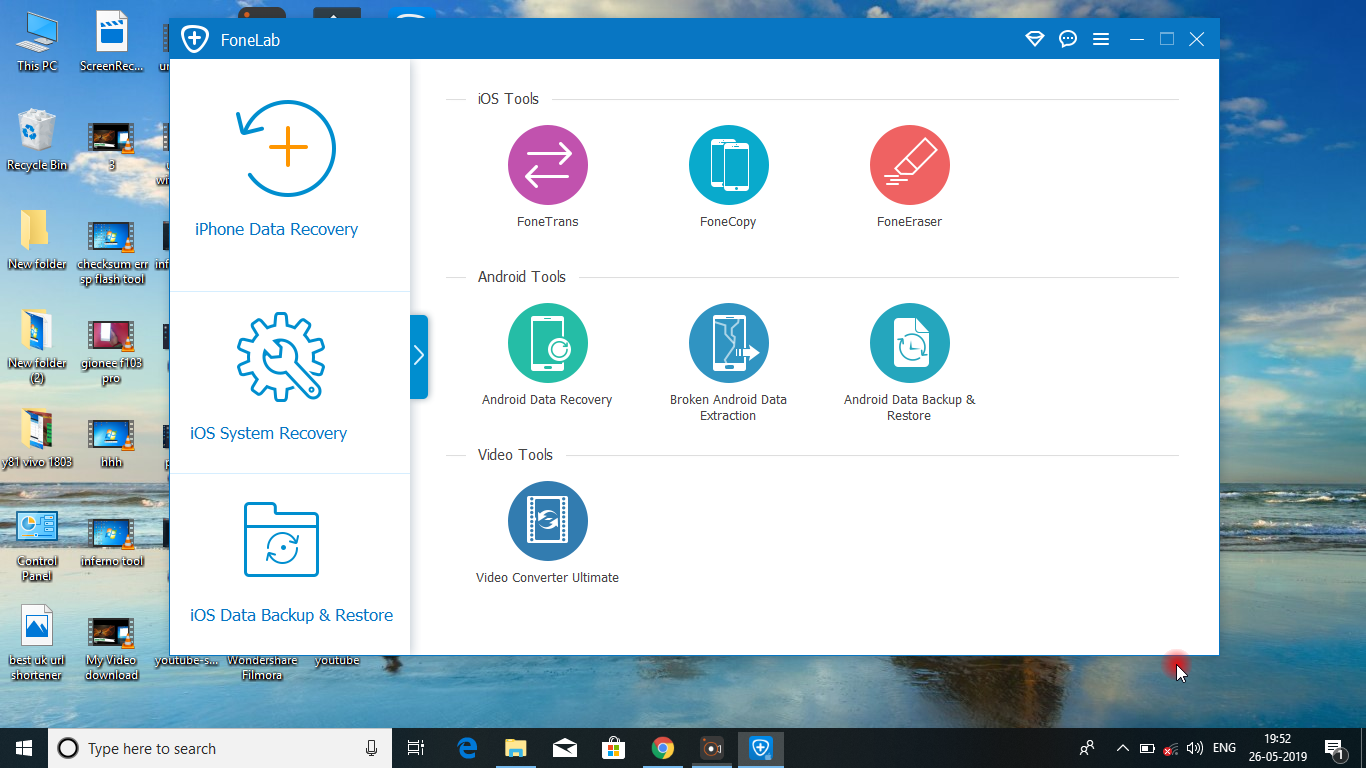Launch the FoneCopy tool icon
The image size is (1366, 768).
728,165
